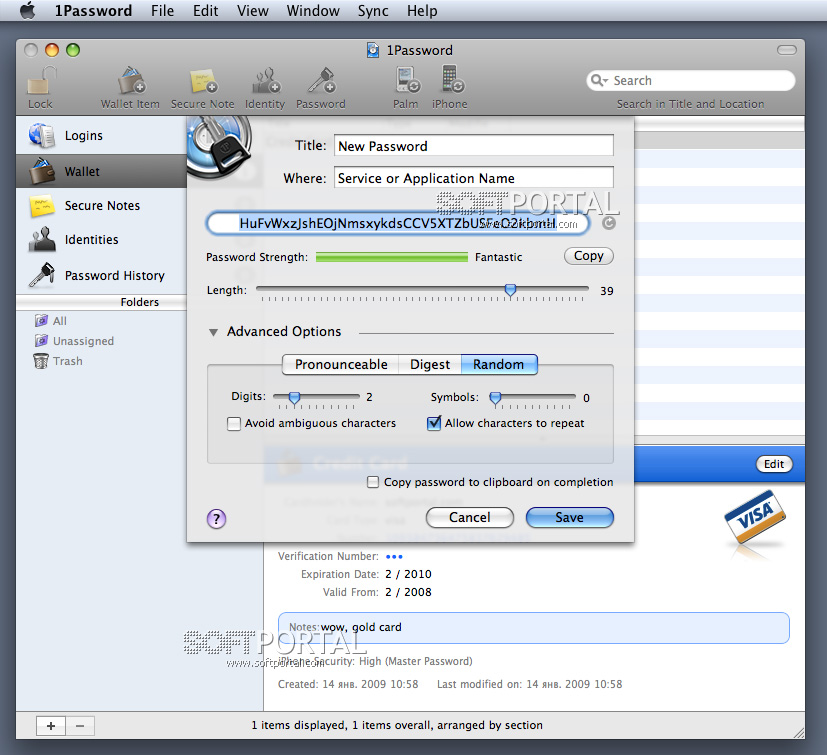
Task: Open the Edit menu
Action: coord(205,11)
